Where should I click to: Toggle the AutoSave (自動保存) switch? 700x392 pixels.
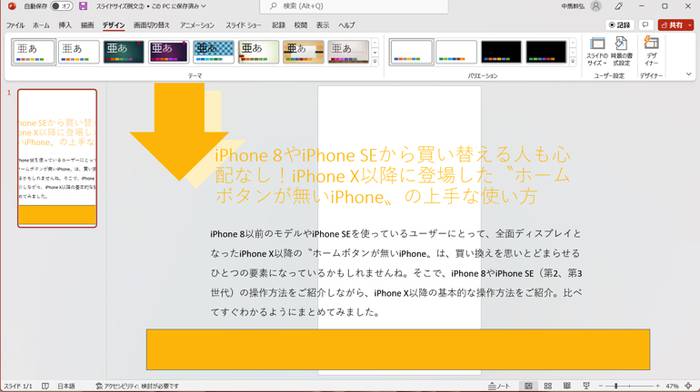coord(62,6)
